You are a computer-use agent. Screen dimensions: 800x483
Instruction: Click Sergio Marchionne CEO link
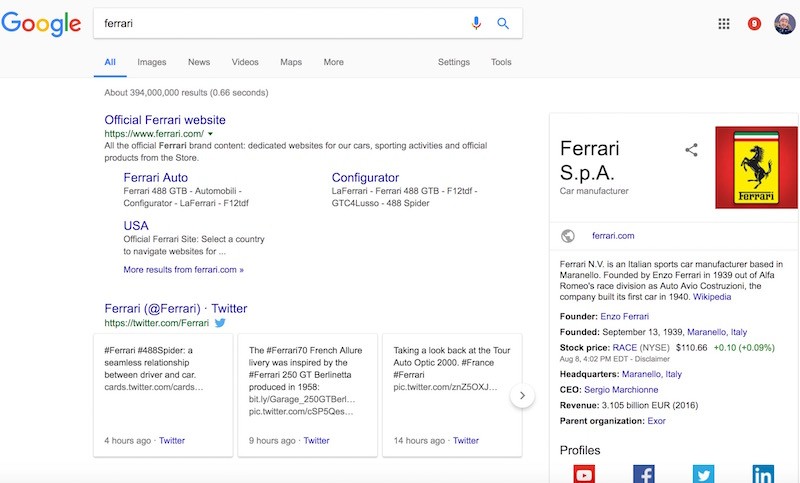[621, 390]
